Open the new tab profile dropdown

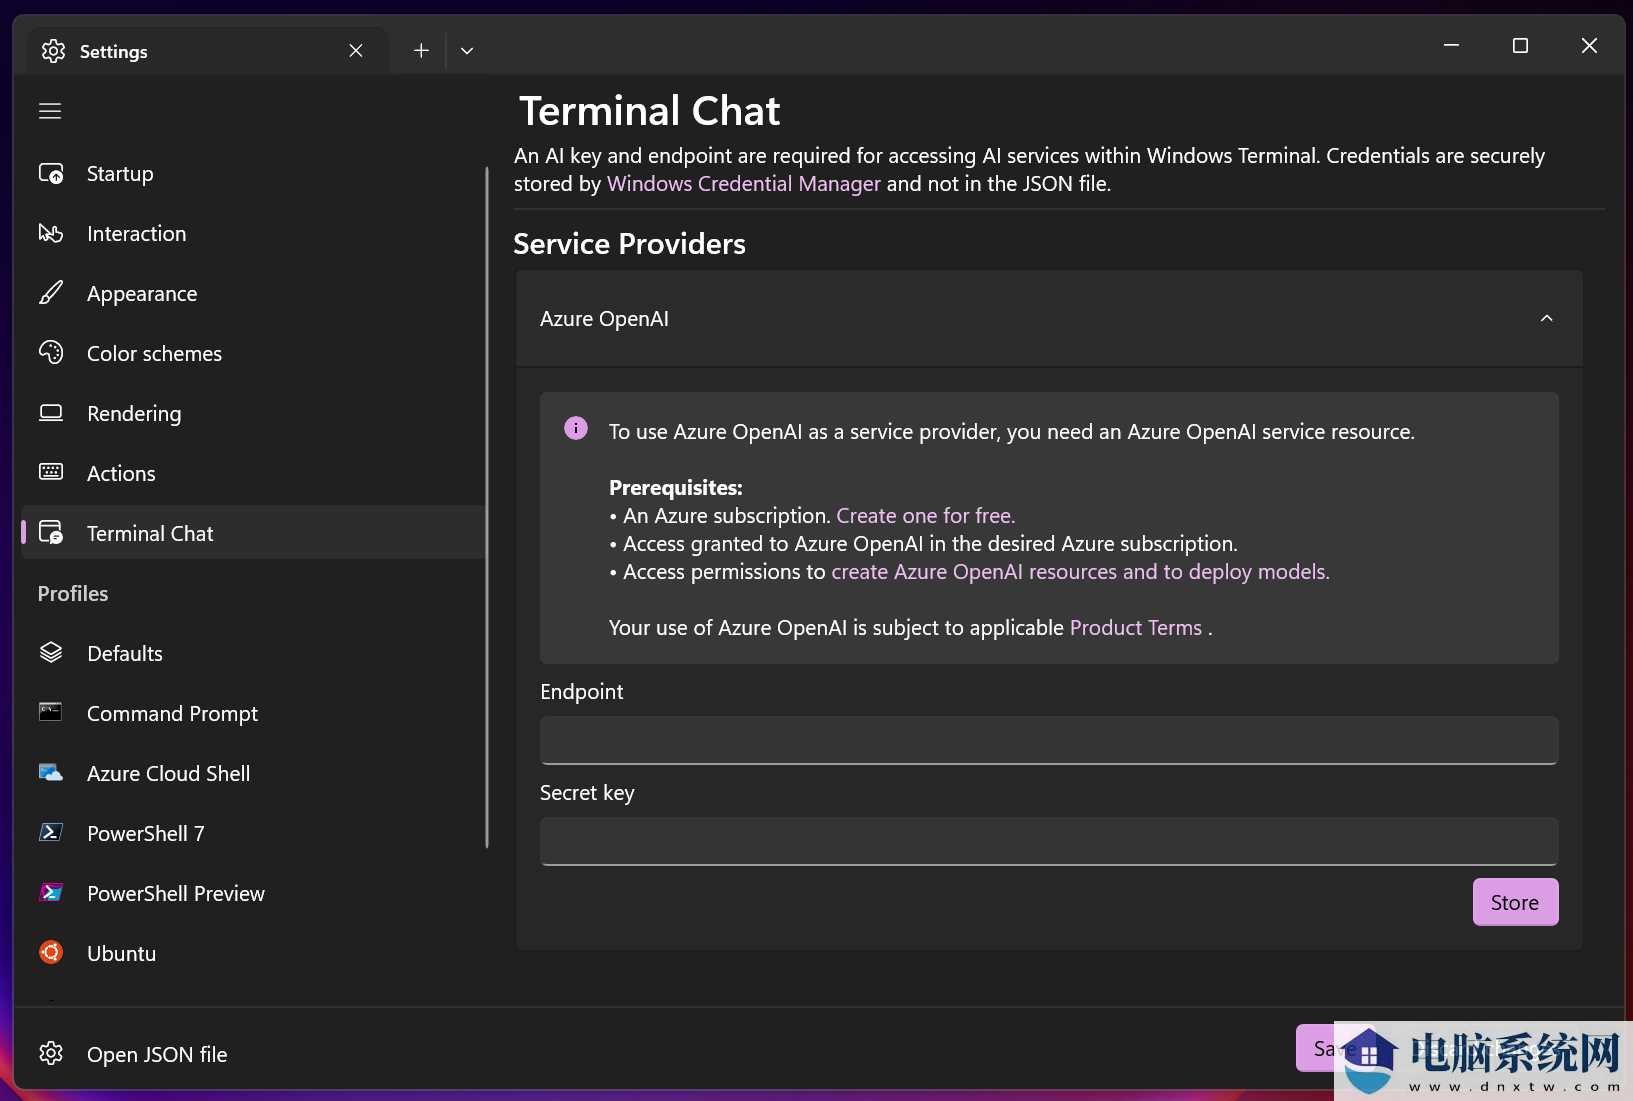[467, 50]
